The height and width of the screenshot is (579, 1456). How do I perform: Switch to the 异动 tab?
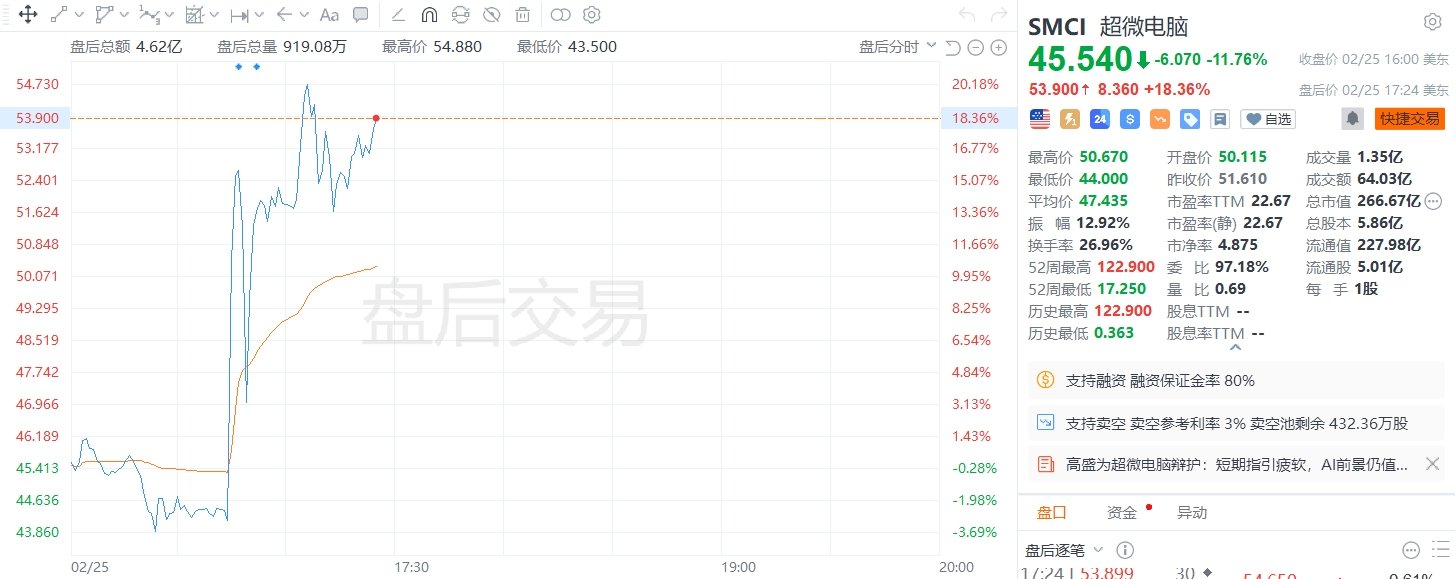click(1191, 513)
